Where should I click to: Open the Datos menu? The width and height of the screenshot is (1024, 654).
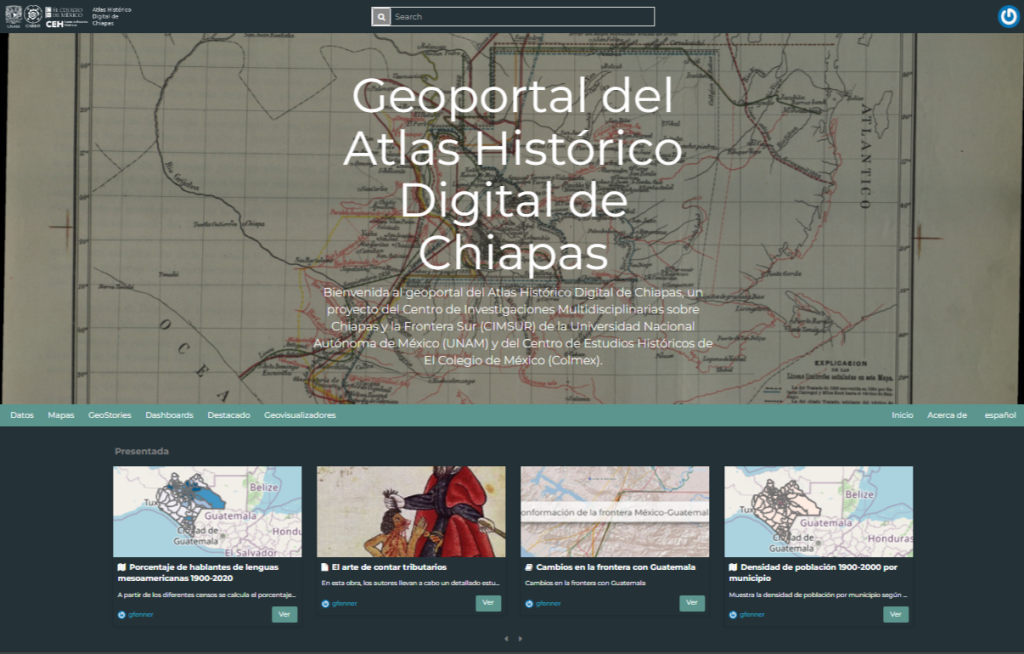[x=22, y=416]
